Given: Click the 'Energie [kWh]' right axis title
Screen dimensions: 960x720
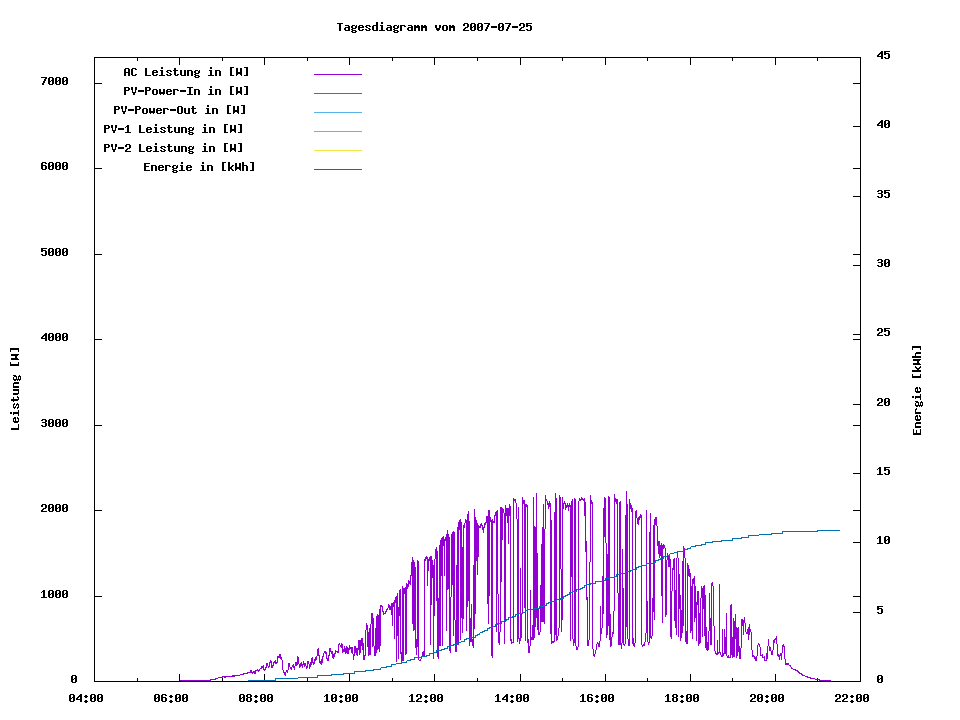Looking at the screenshot, I should click(x=917, y=390).
